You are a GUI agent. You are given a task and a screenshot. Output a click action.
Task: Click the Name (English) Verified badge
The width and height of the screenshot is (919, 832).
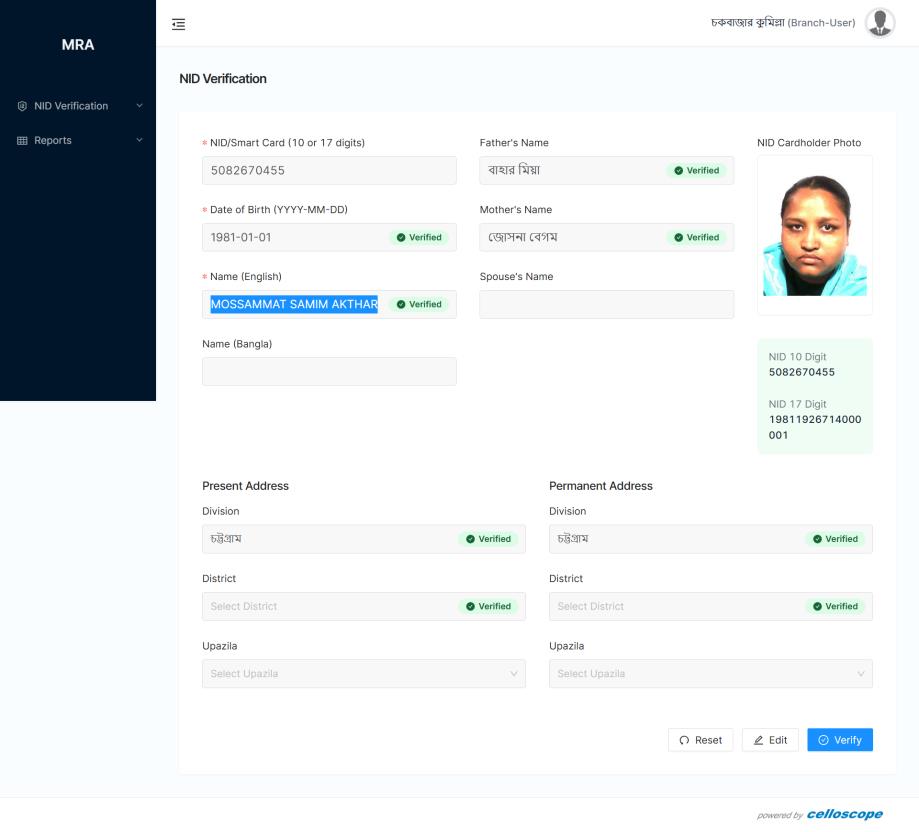click(x=419, y=305)
